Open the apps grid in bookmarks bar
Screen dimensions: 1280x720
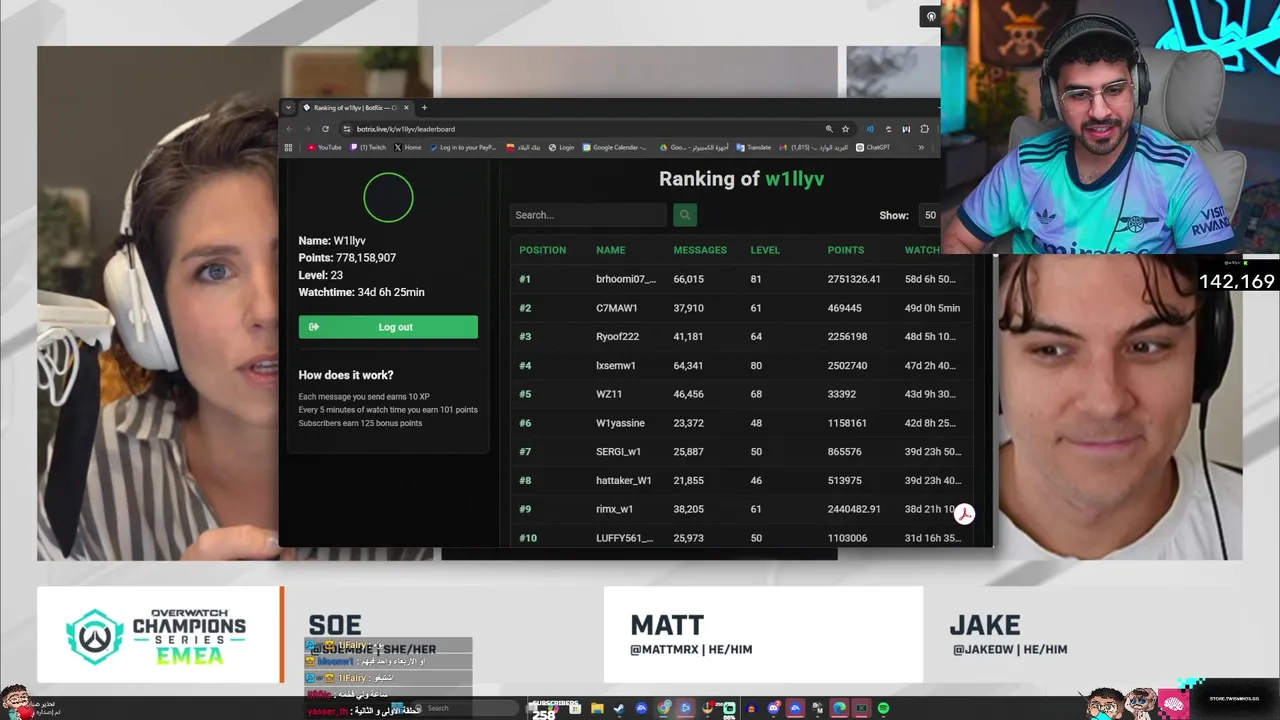(288, 147)
